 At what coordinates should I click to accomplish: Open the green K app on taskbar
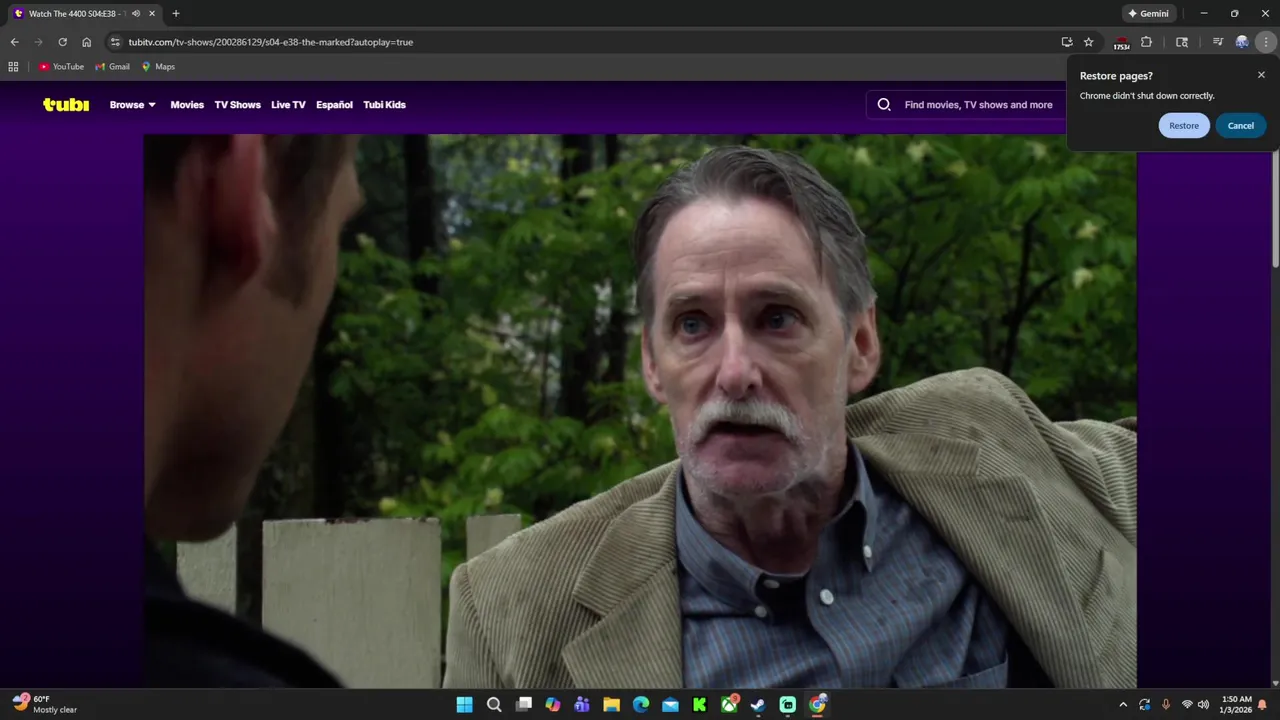(x=700, y=704)
